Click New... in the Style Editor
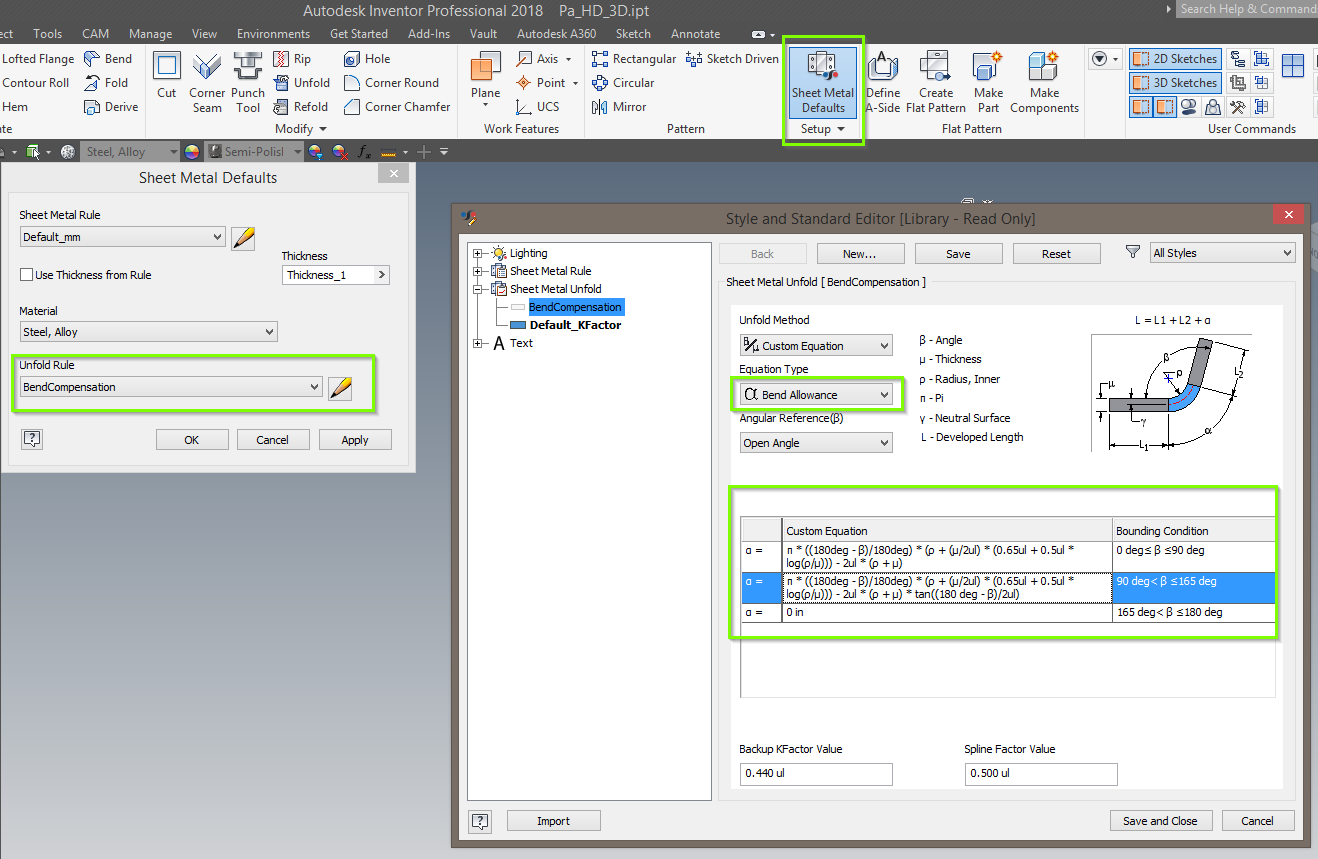This screenshot has height=859, width=1318. coord(860,254)
